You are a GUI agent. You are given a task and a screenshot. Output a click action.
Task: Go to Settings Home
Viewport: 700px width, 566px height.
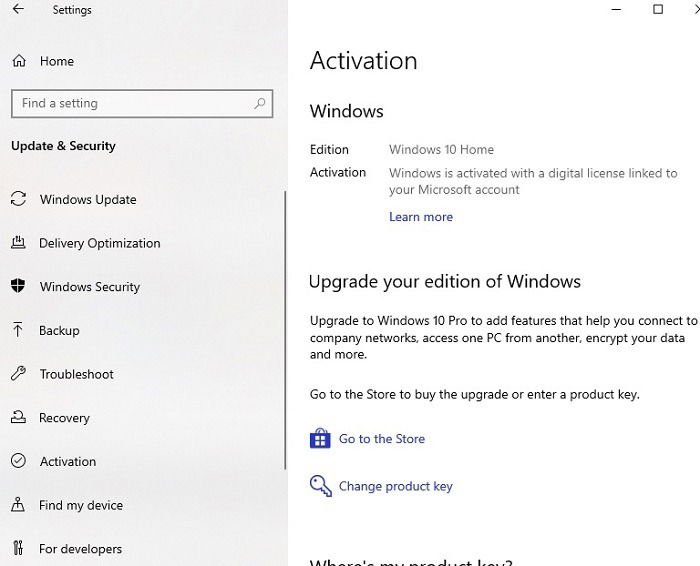[57, 61]
